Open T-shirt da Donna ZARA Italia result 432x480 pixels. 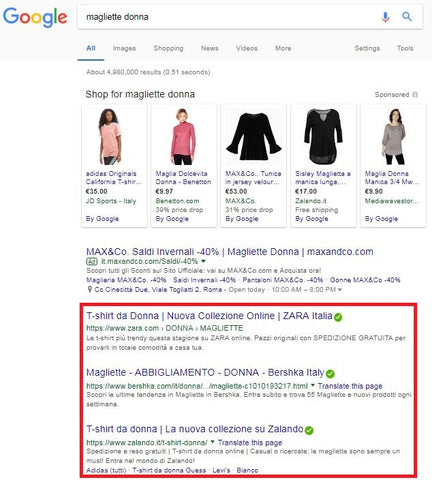pyautogui.click(x=209, y=316)
